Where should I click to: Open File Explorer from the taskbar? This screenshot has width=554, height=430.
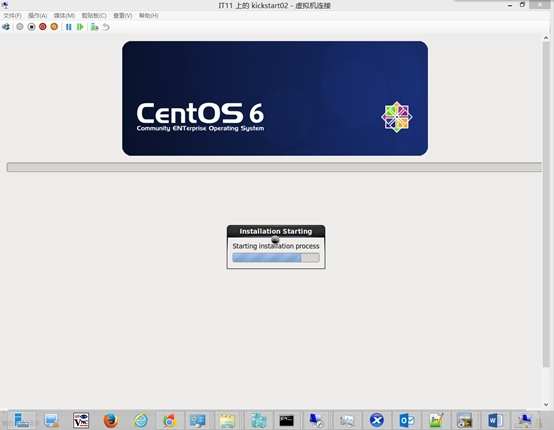coord(227,420)
